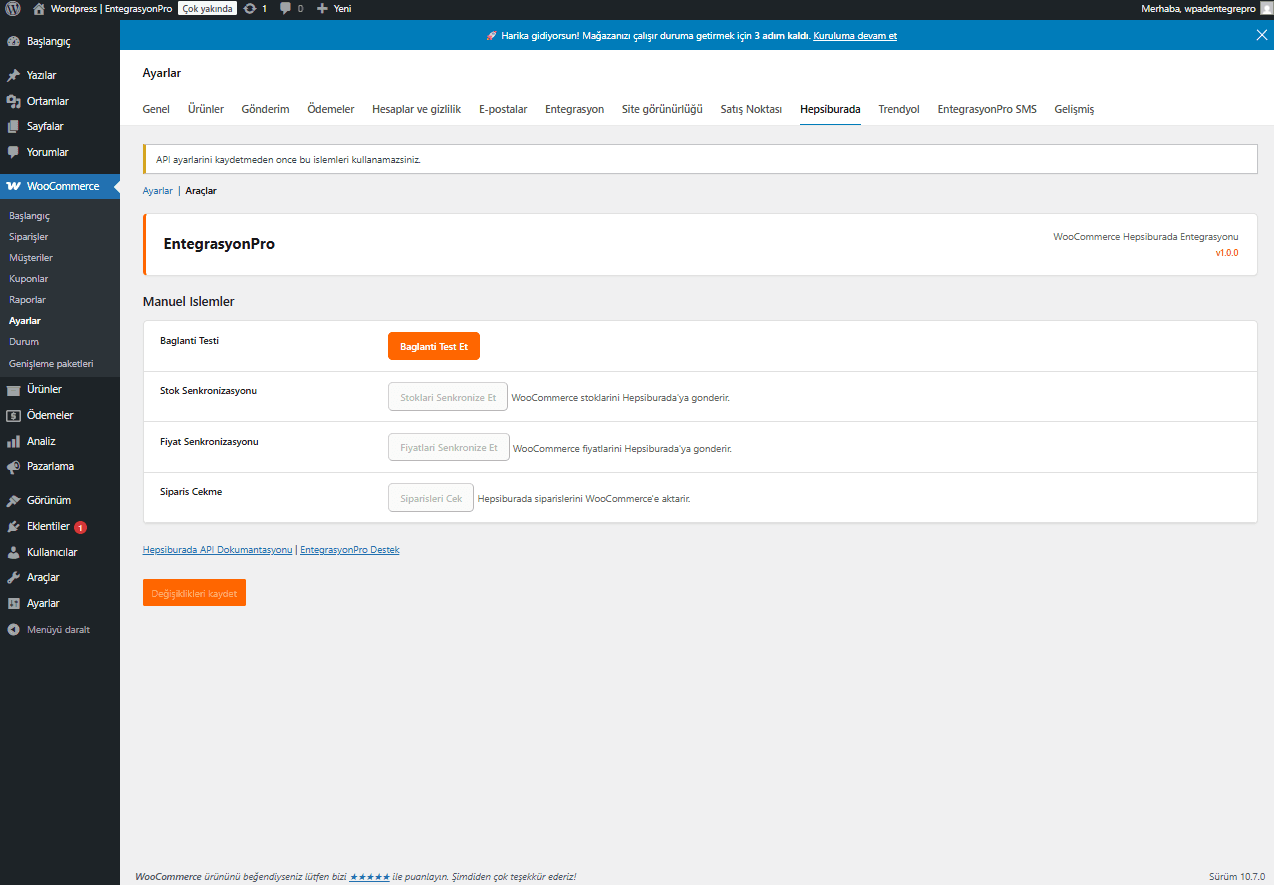
Task: Click the Kullanıcılar person icon
Action: (x=13, y=553)
